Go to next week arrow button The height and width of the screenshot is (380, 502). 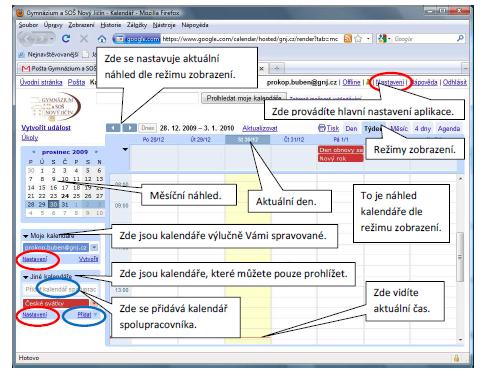coord(129,128)
